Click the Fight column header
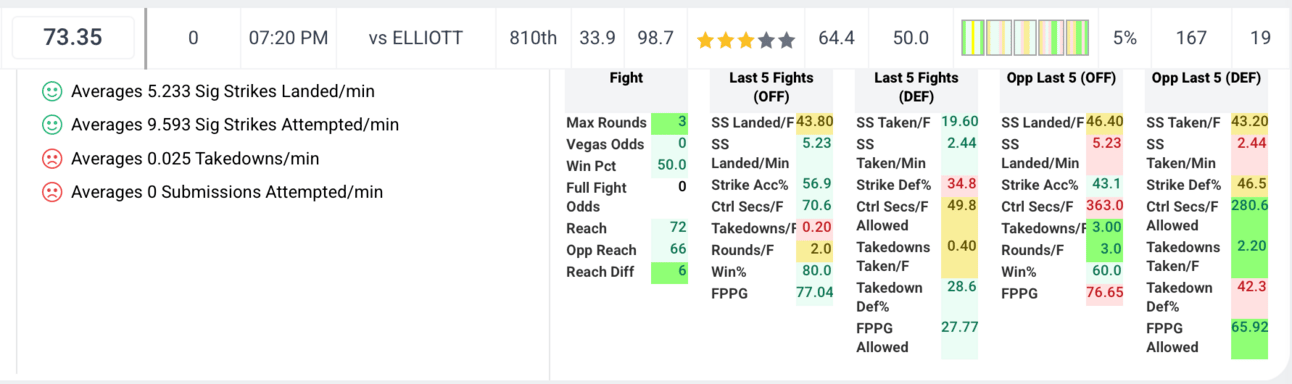This screenshot has height=384, width=1292. click(x=626, y=78)
